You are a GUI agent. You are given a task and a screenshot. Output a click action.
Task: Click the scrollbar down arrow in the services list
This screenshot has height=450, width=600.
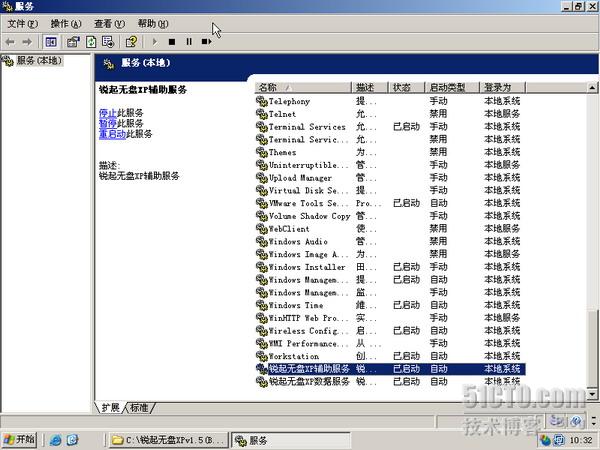[592, 394]
